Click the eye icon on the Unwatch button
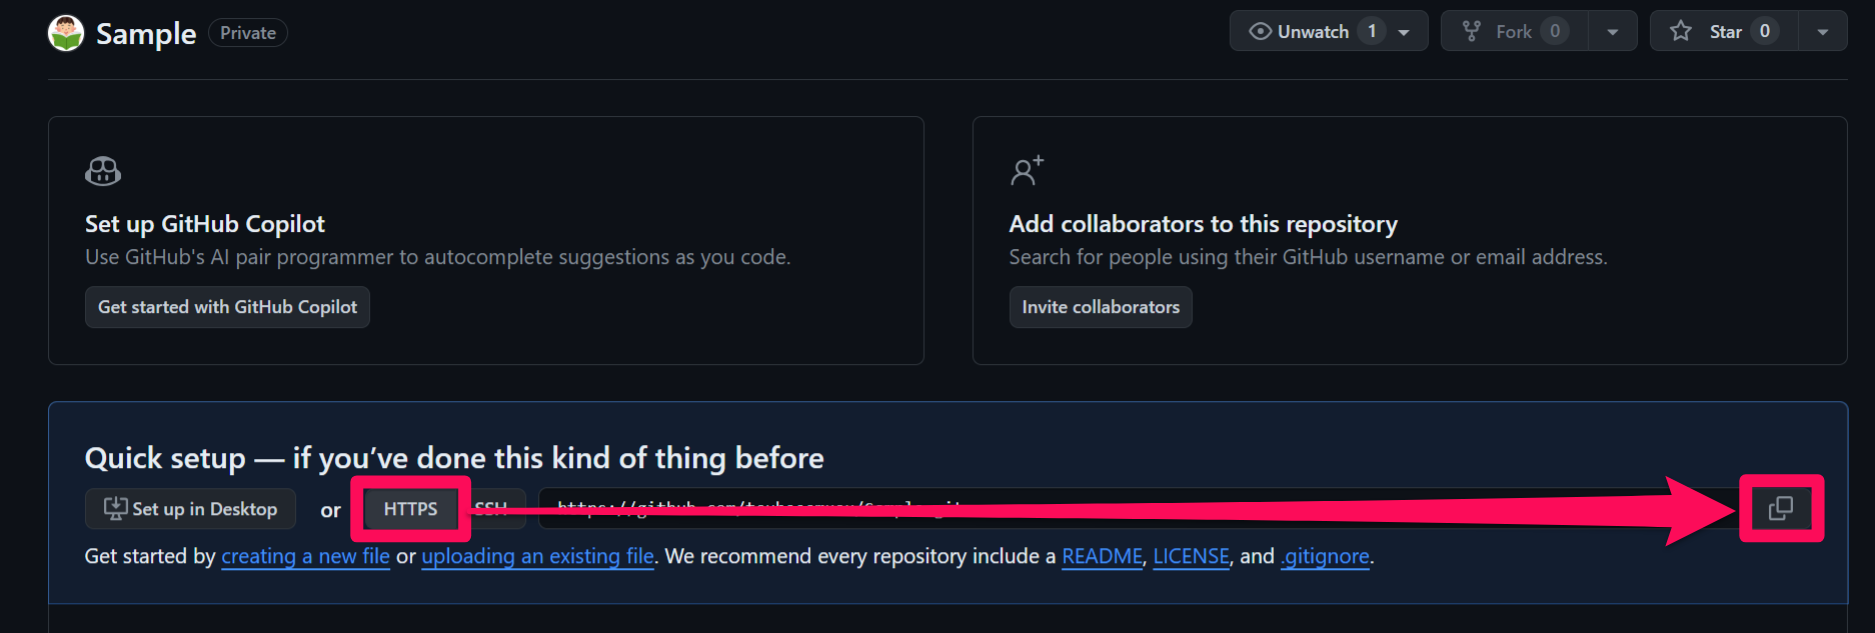This screenshot has height=633, width=1875. point(1260,31)
